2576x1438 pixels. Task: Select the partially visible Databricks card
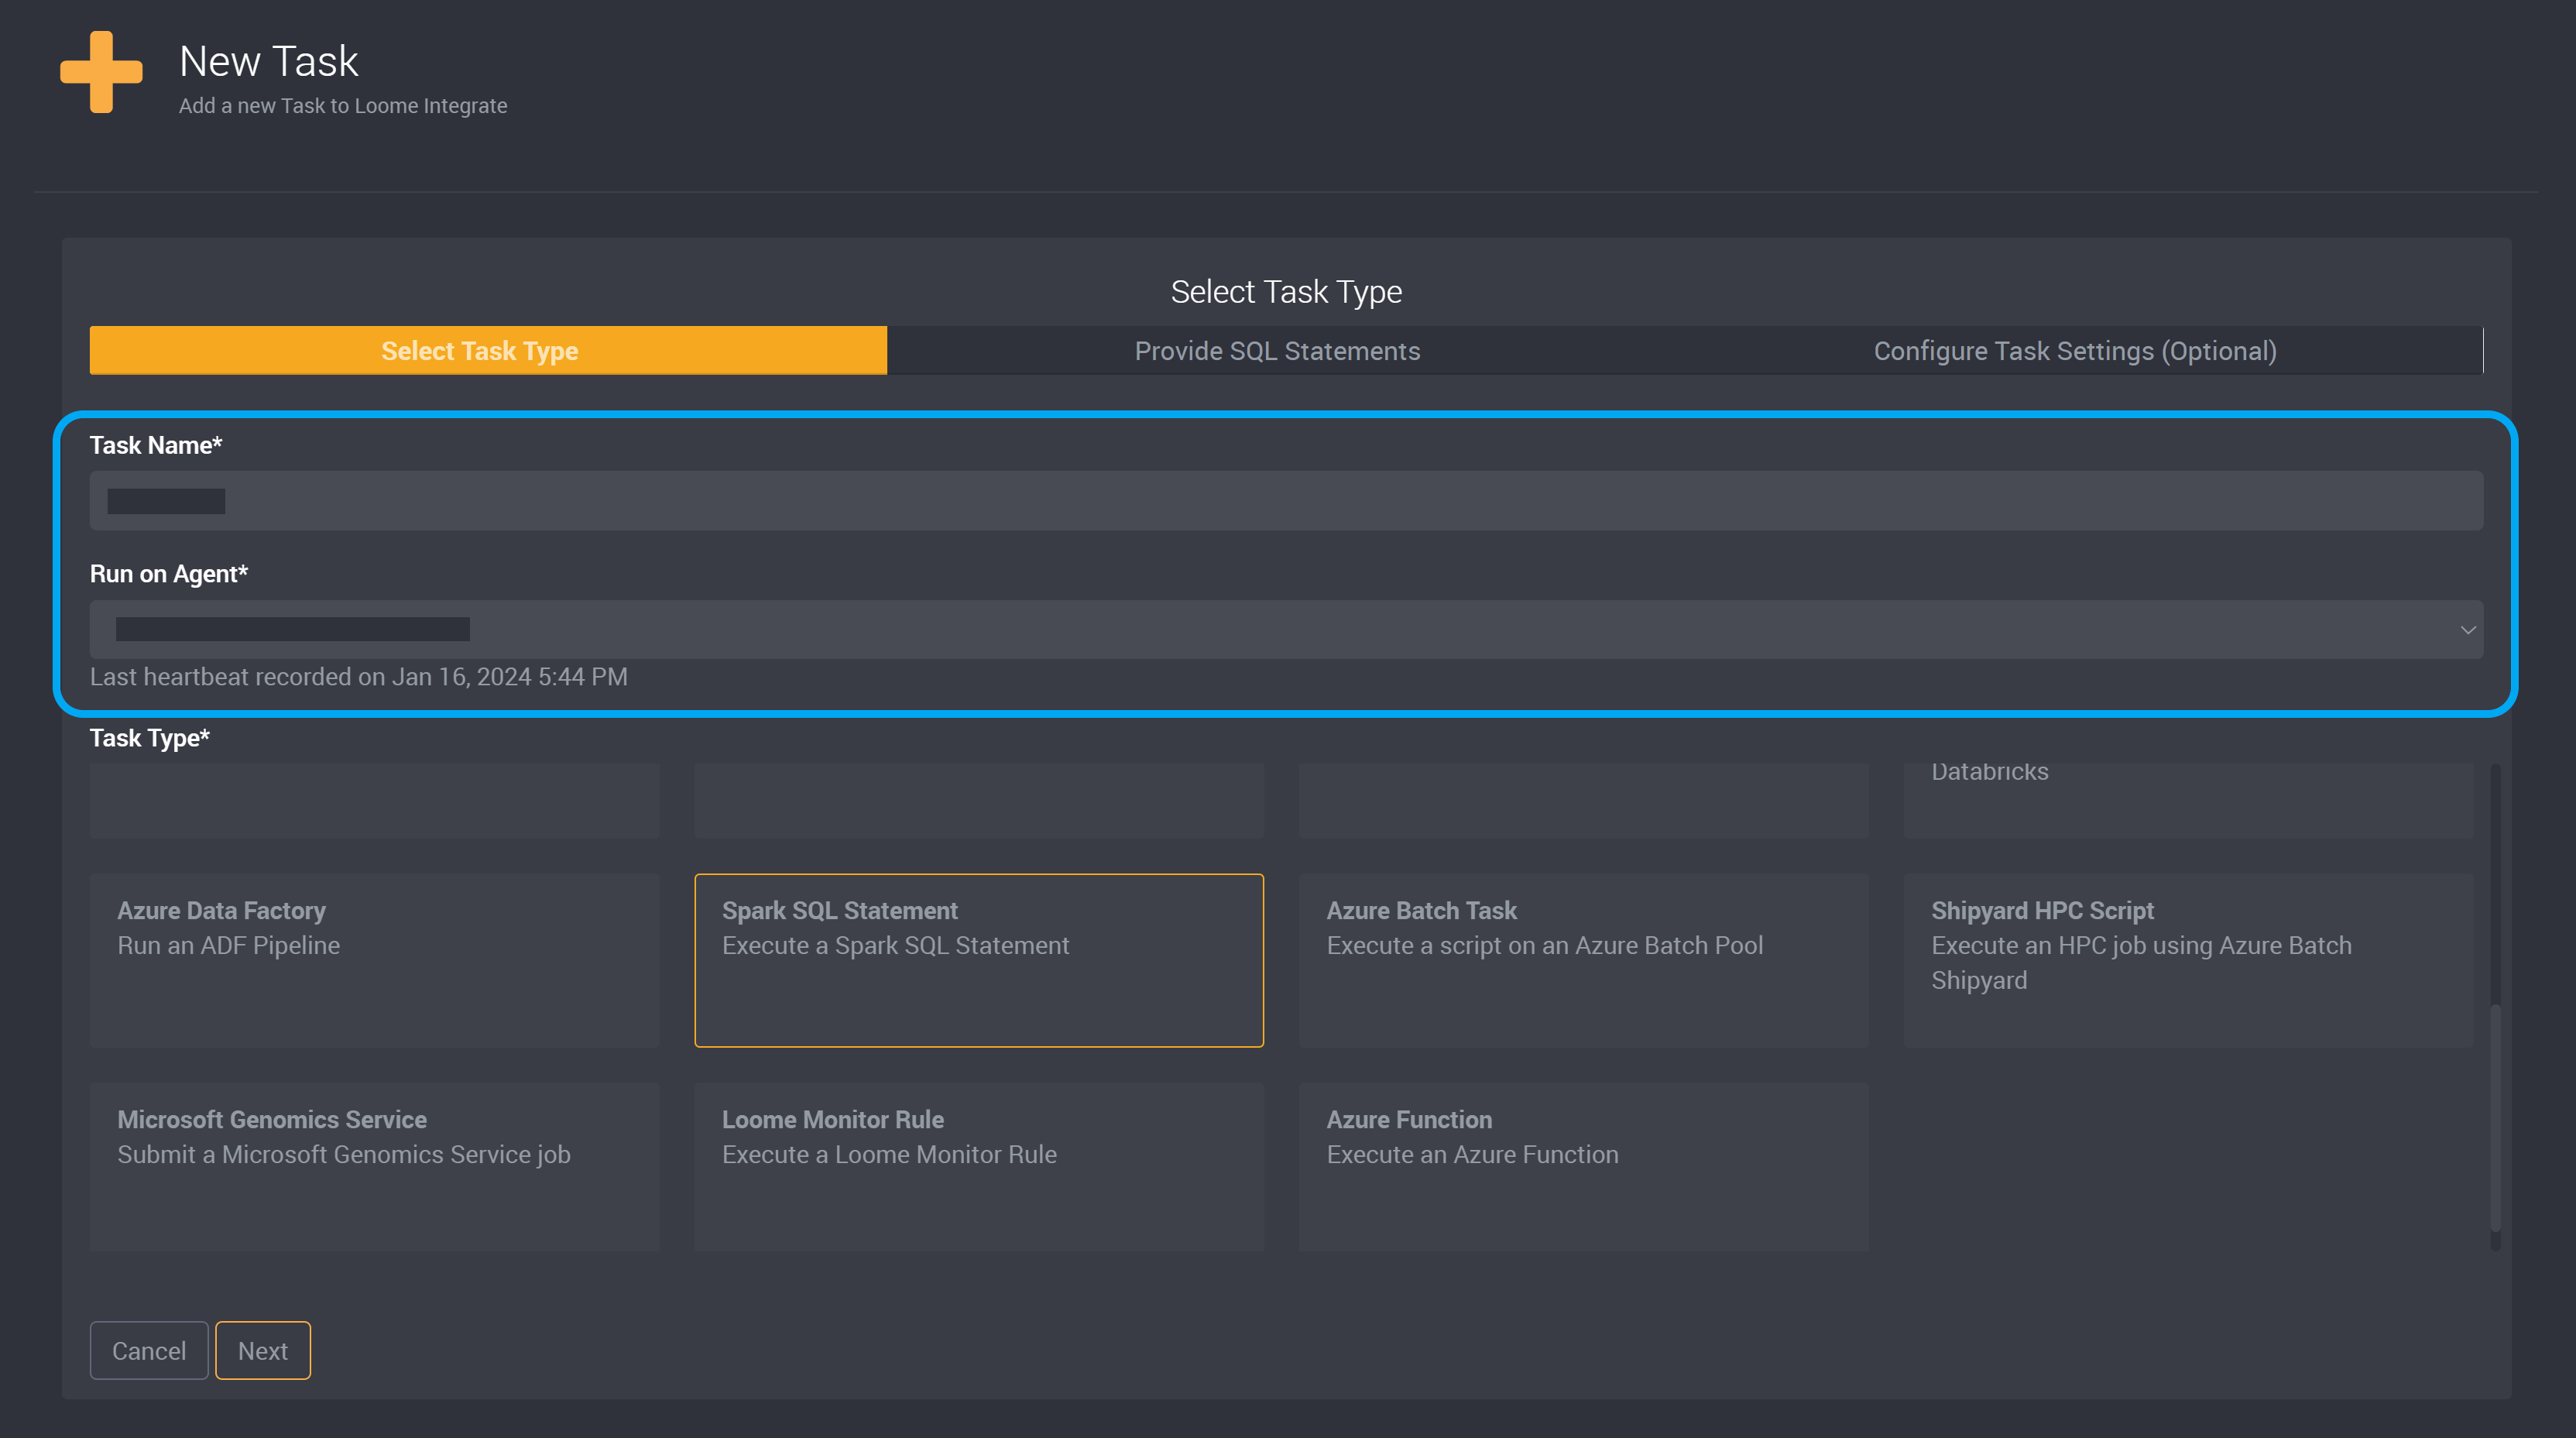[2188, 800]
